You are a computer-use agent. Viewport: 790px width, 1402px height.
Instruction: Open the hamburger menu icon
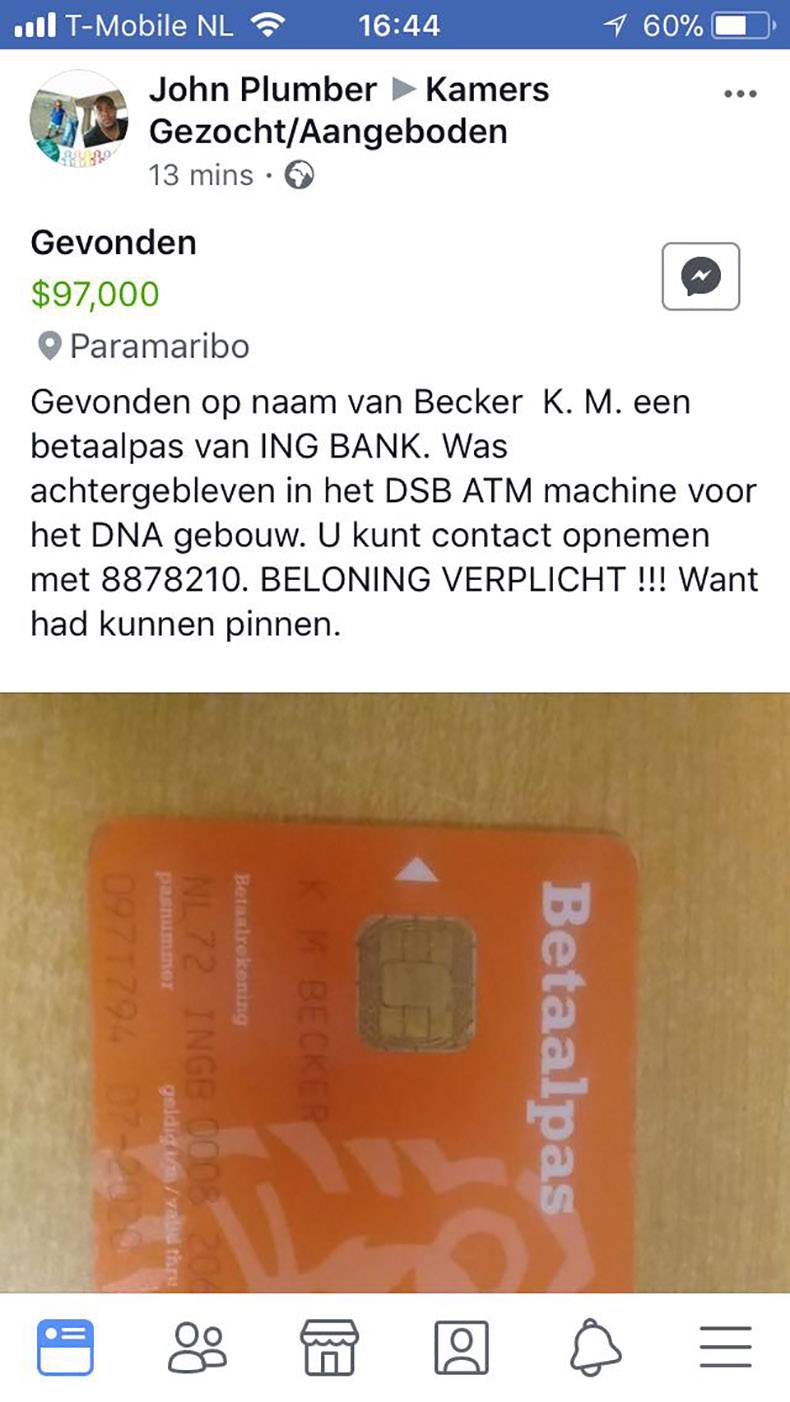(725, 1347)
